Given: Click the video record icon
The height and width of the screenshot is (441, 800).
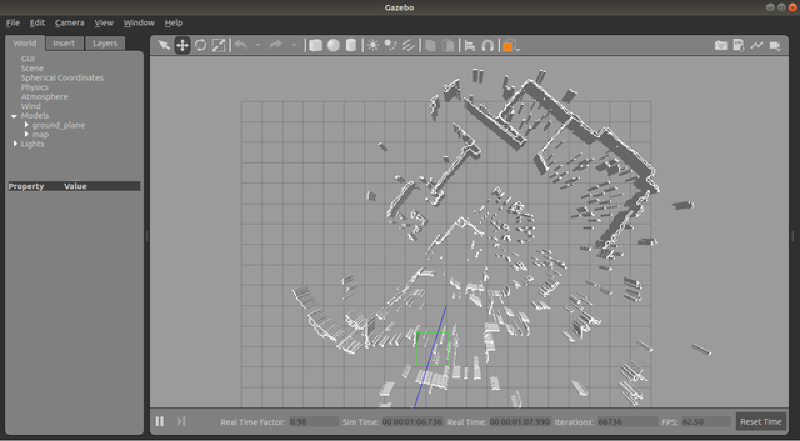Looking at the screenshot, I should 774,45.
